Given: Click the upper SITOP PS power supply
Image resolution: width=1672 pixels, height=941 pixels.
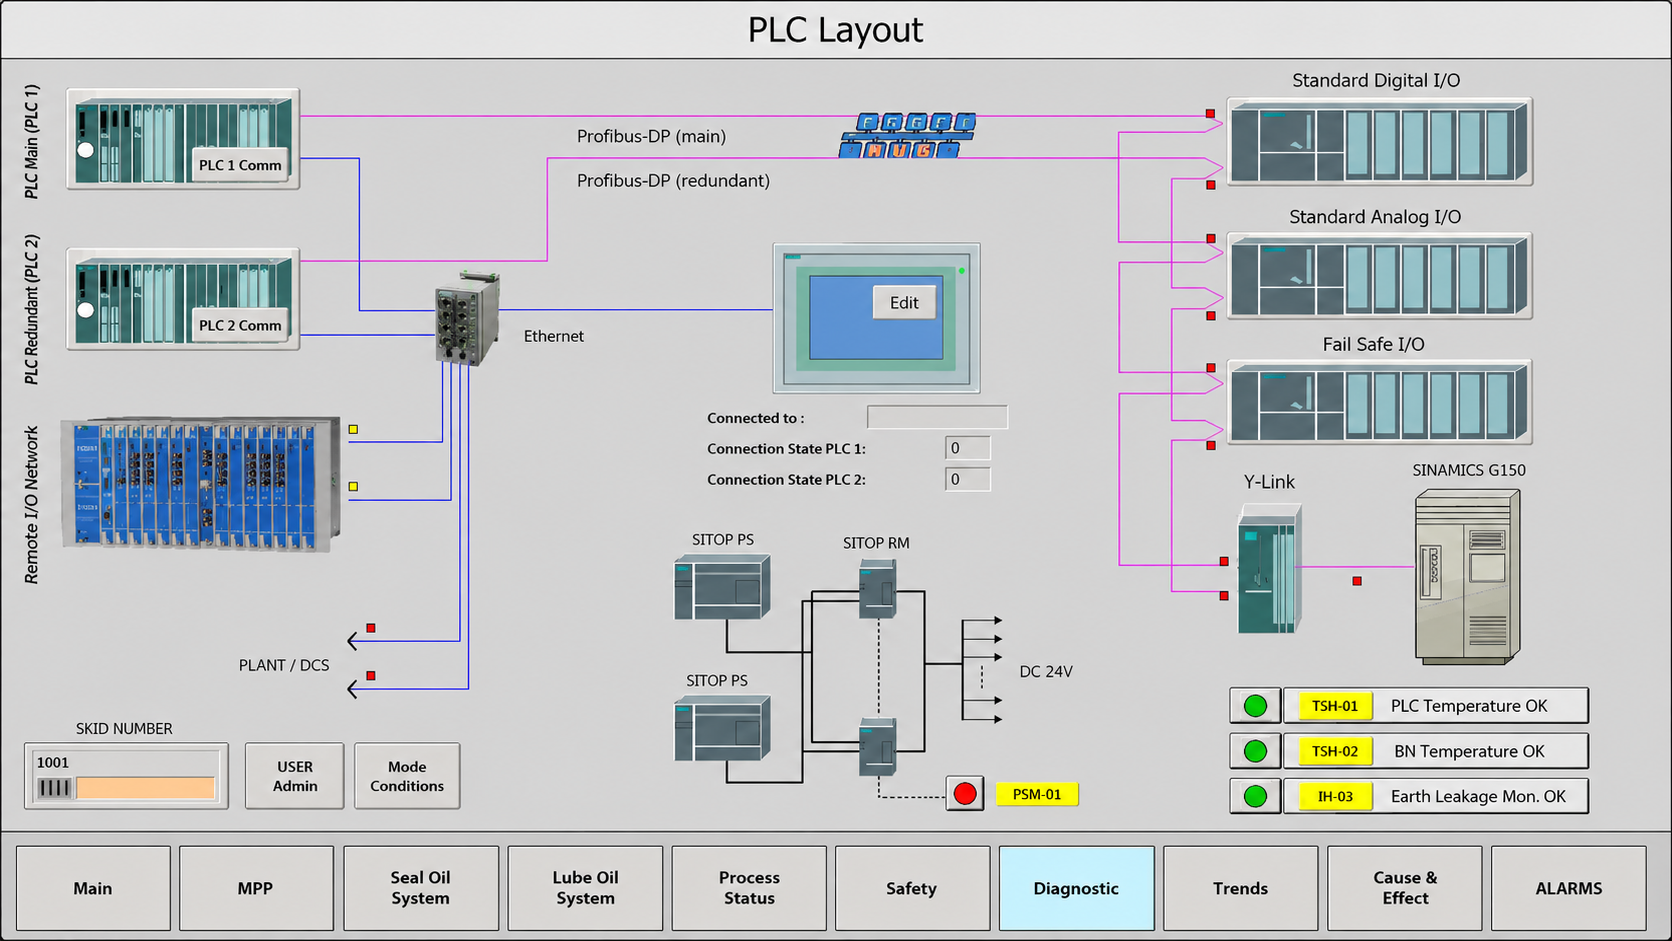Looking at the screenshot, I should click(x=722, y=588).
